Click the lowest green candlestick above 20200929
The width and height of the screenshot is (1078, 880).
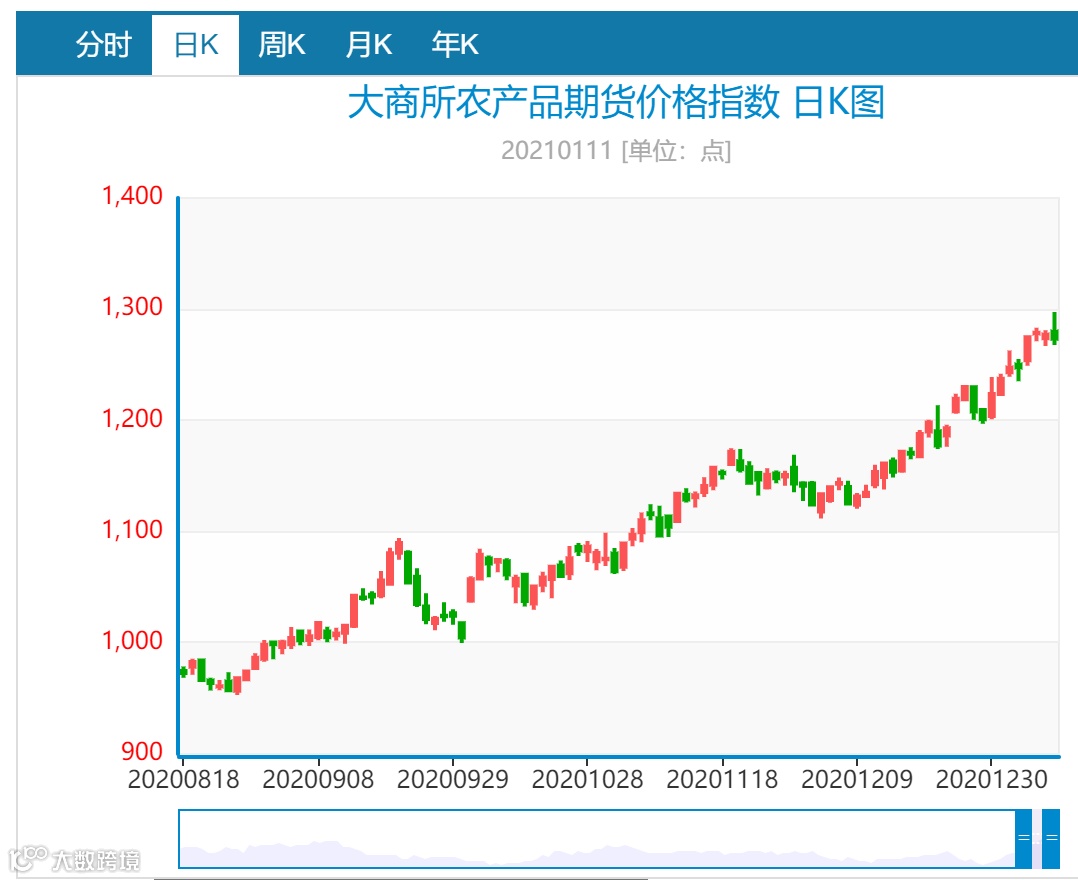click(x=462, y=630)
